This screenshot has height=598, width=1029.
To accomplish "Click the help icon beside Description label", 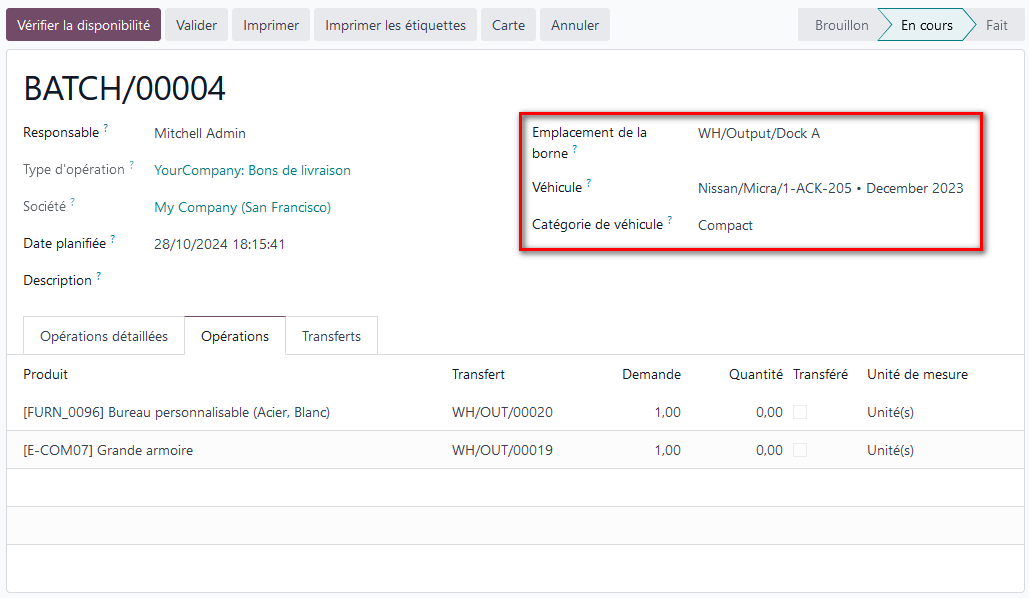I will click(99, 276).
